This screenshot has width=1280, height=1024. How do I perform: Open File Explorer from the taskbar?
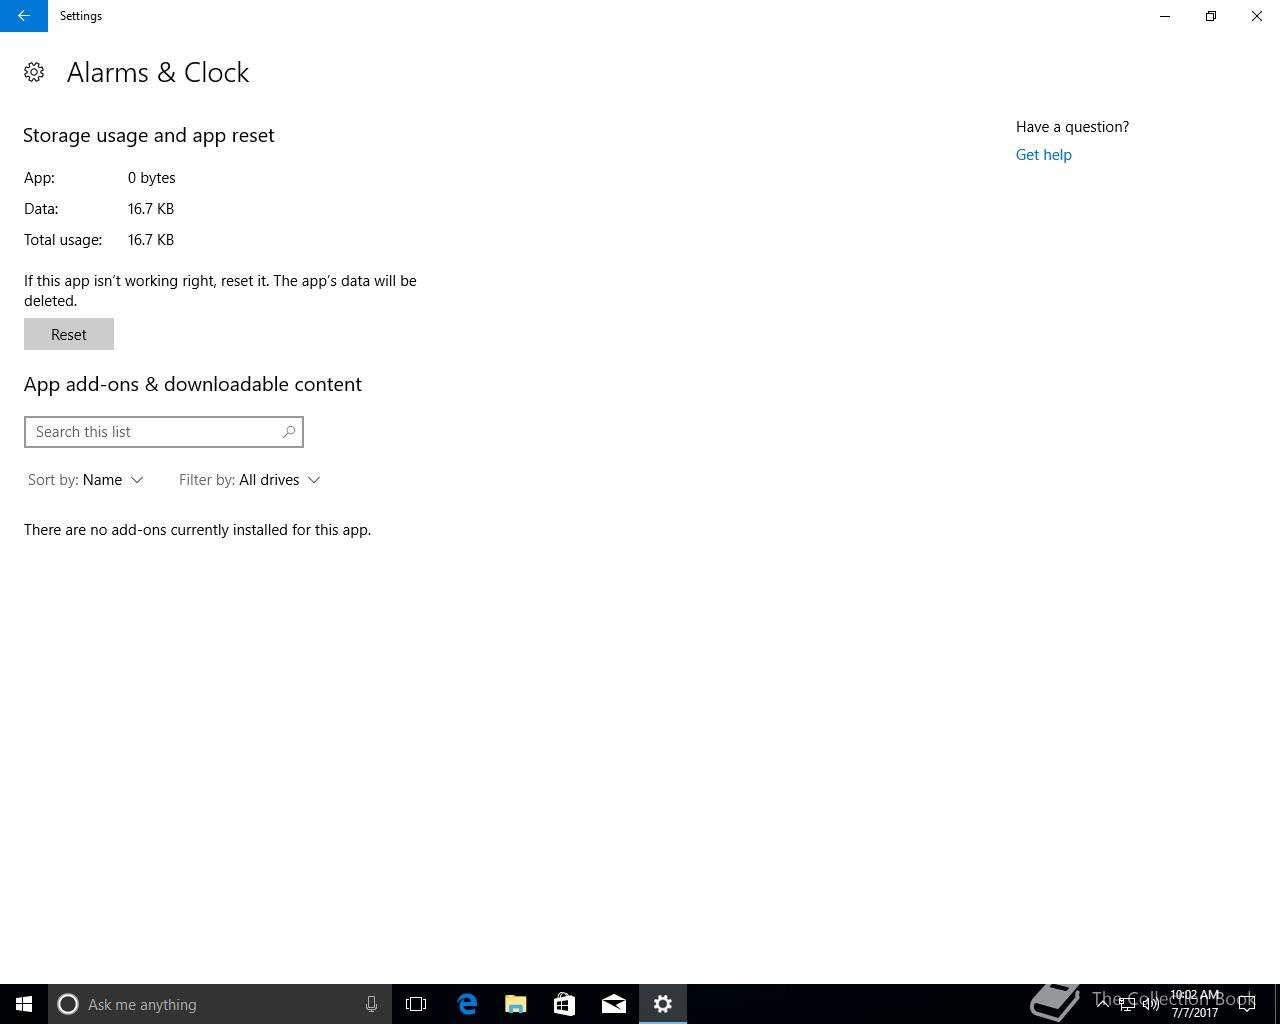pos(516,1004)
